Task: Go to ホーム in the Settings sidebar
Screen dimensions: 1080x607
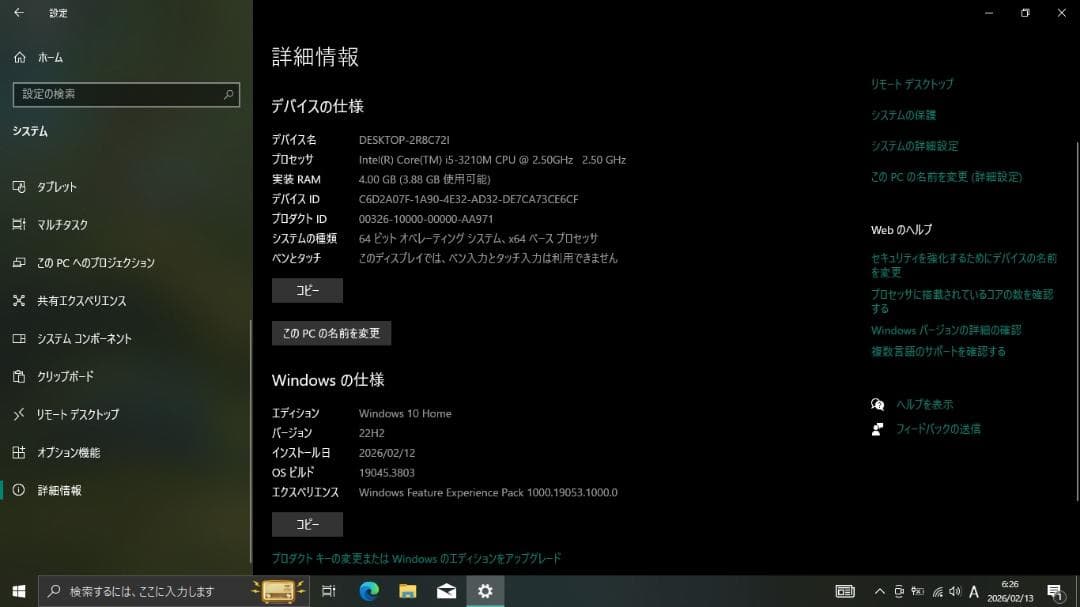Action: click(x=49, y=57)
